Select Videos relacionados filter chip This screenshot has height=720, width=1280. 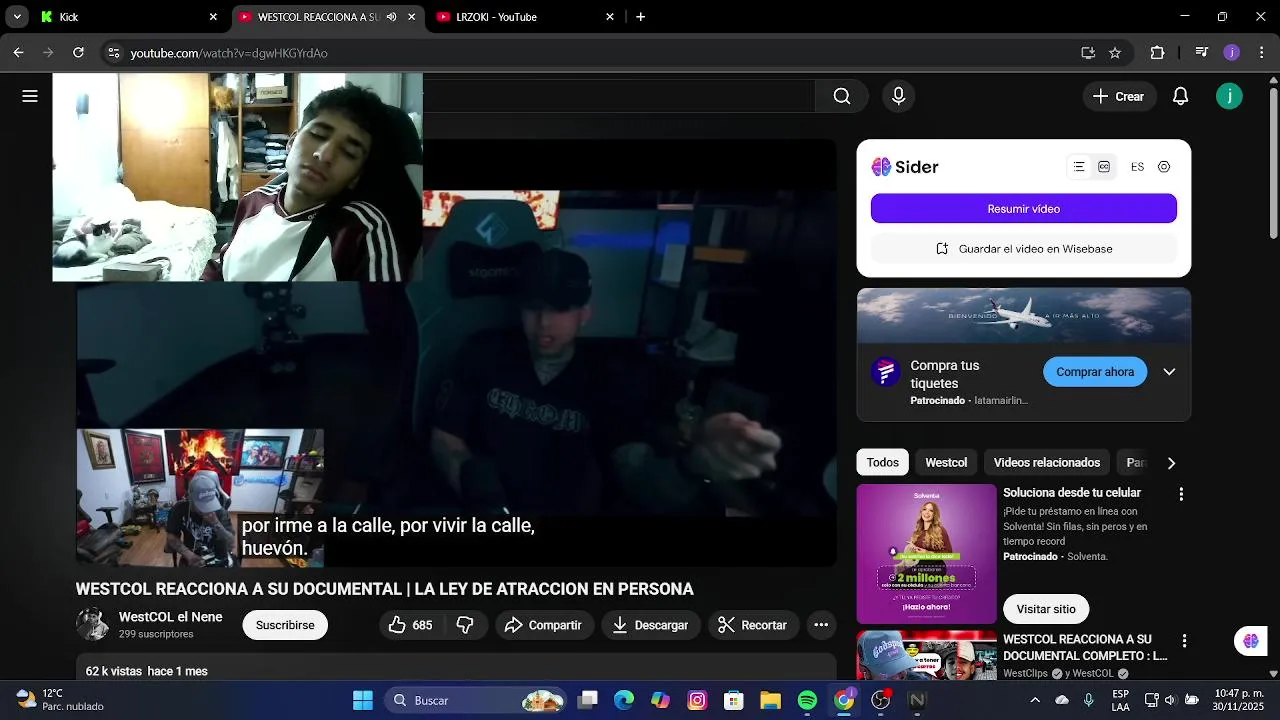pyautogui.click(x=1047, y=462)
